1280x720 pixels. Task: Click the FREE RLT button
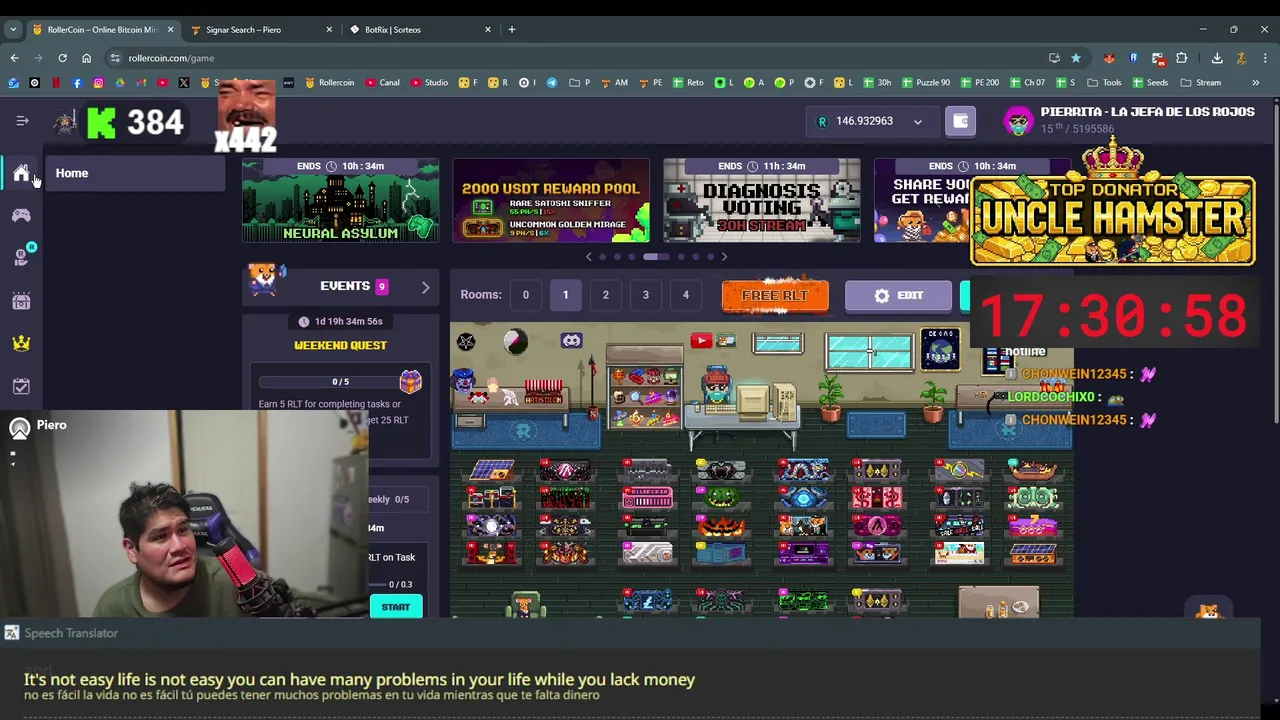pos(775,296)
